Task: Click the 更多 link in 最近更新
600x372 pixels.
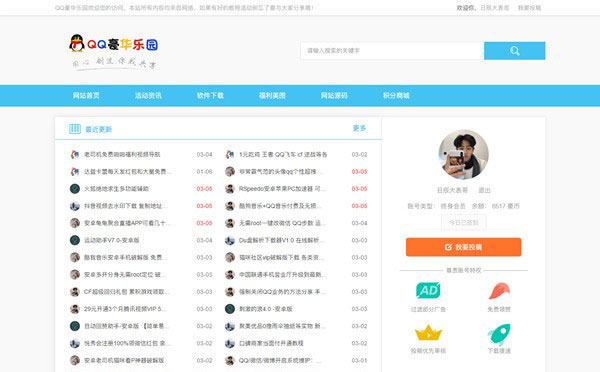Action: (359, 128)
